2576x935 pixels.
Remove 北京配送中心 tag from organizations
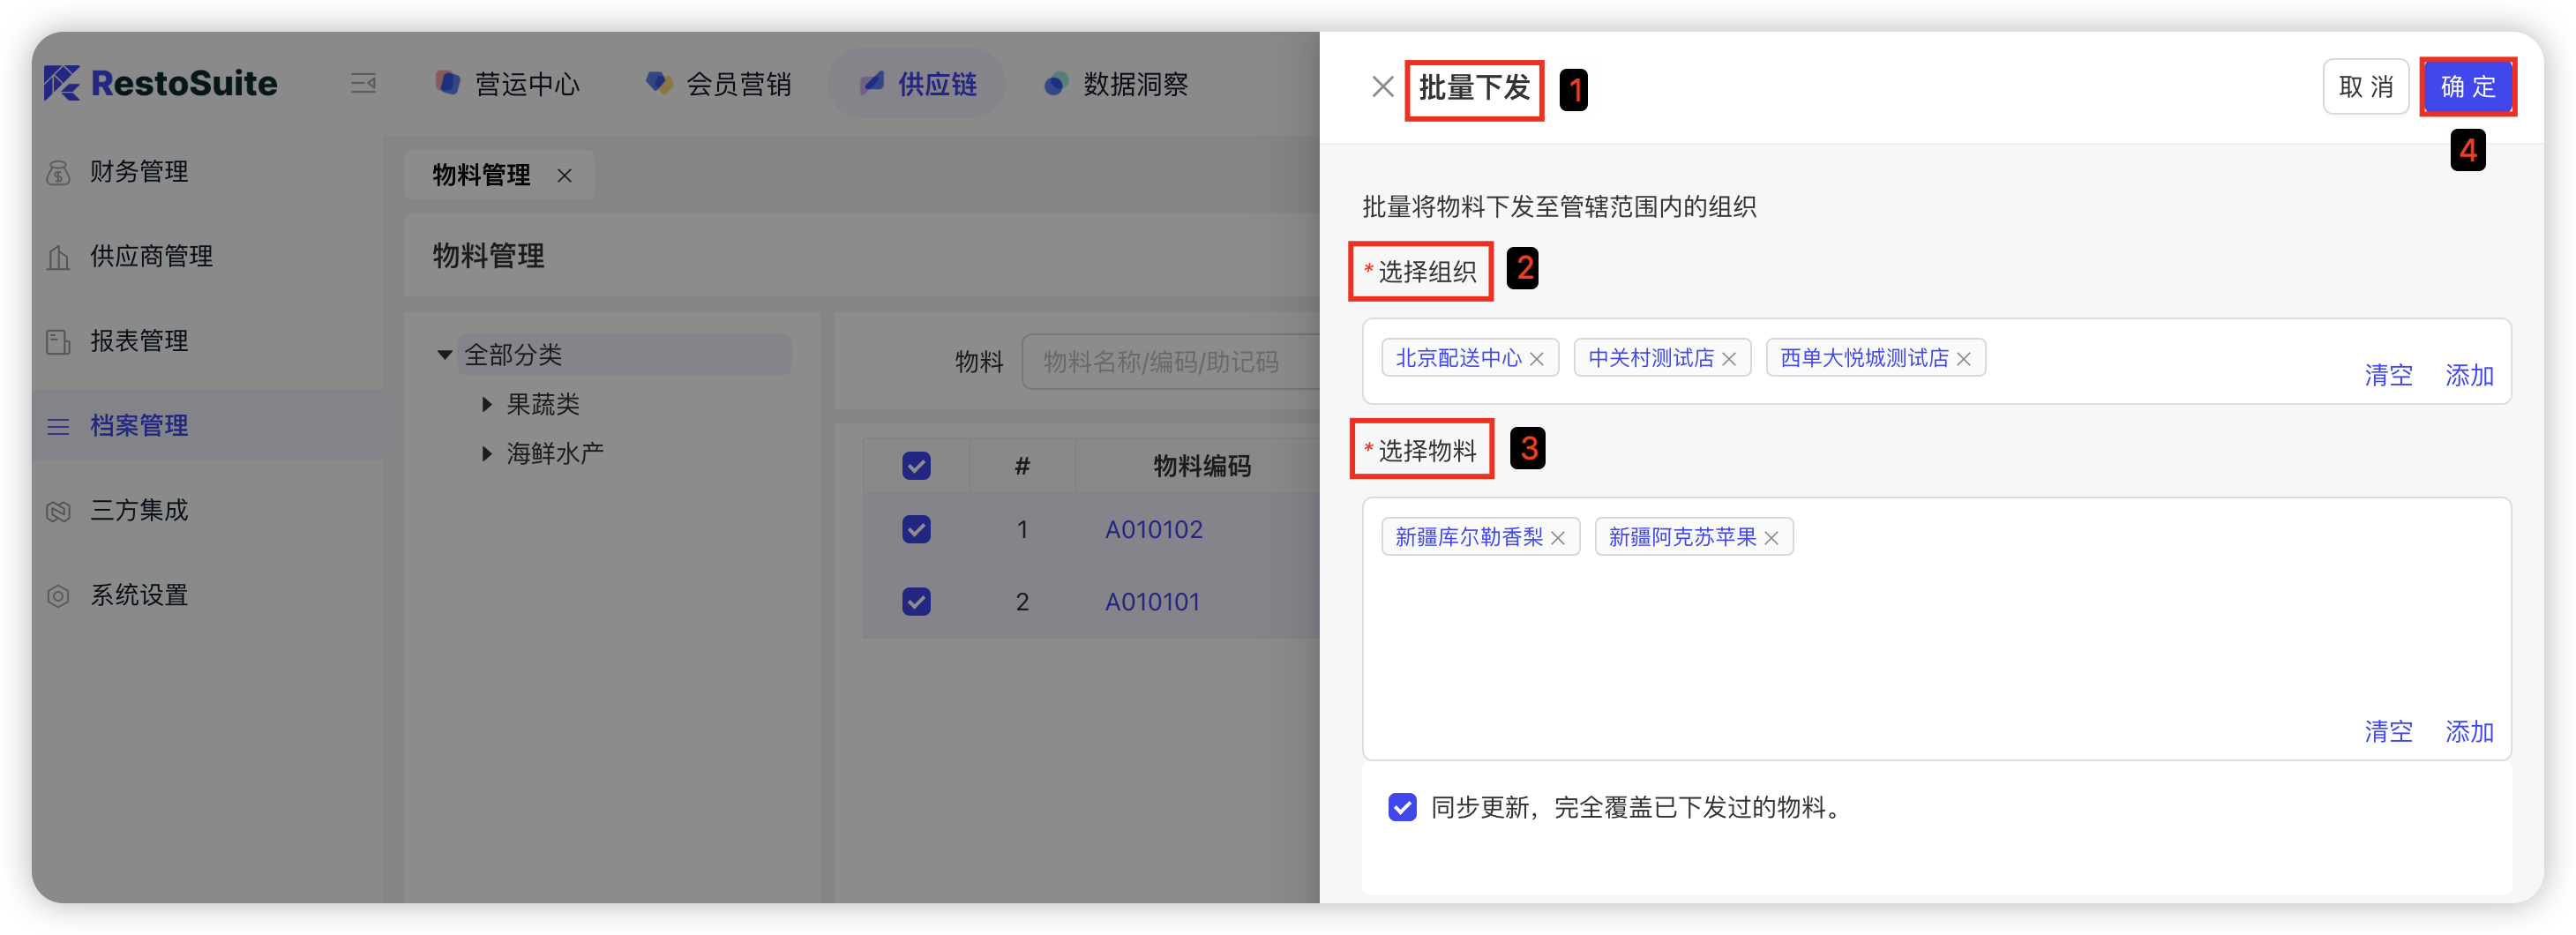tap(1537, 359)
